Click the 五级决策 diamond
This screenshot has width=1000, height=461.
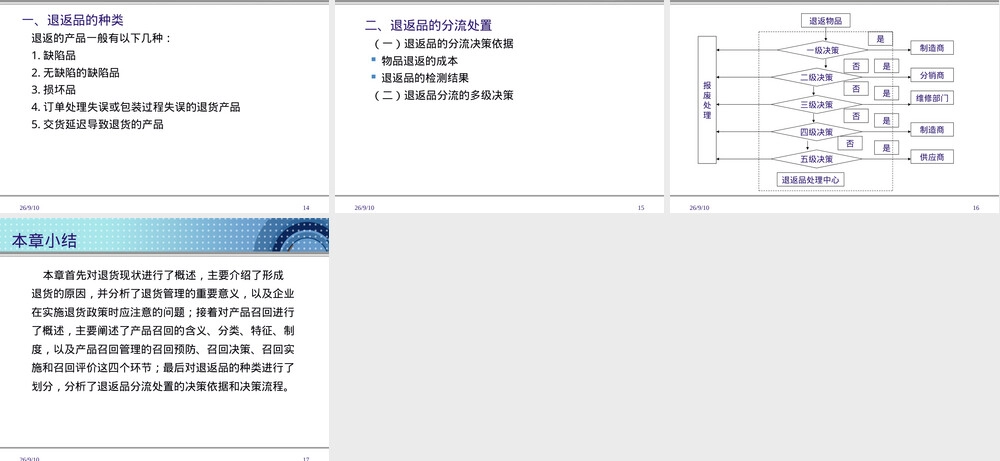tap(816, 159)
